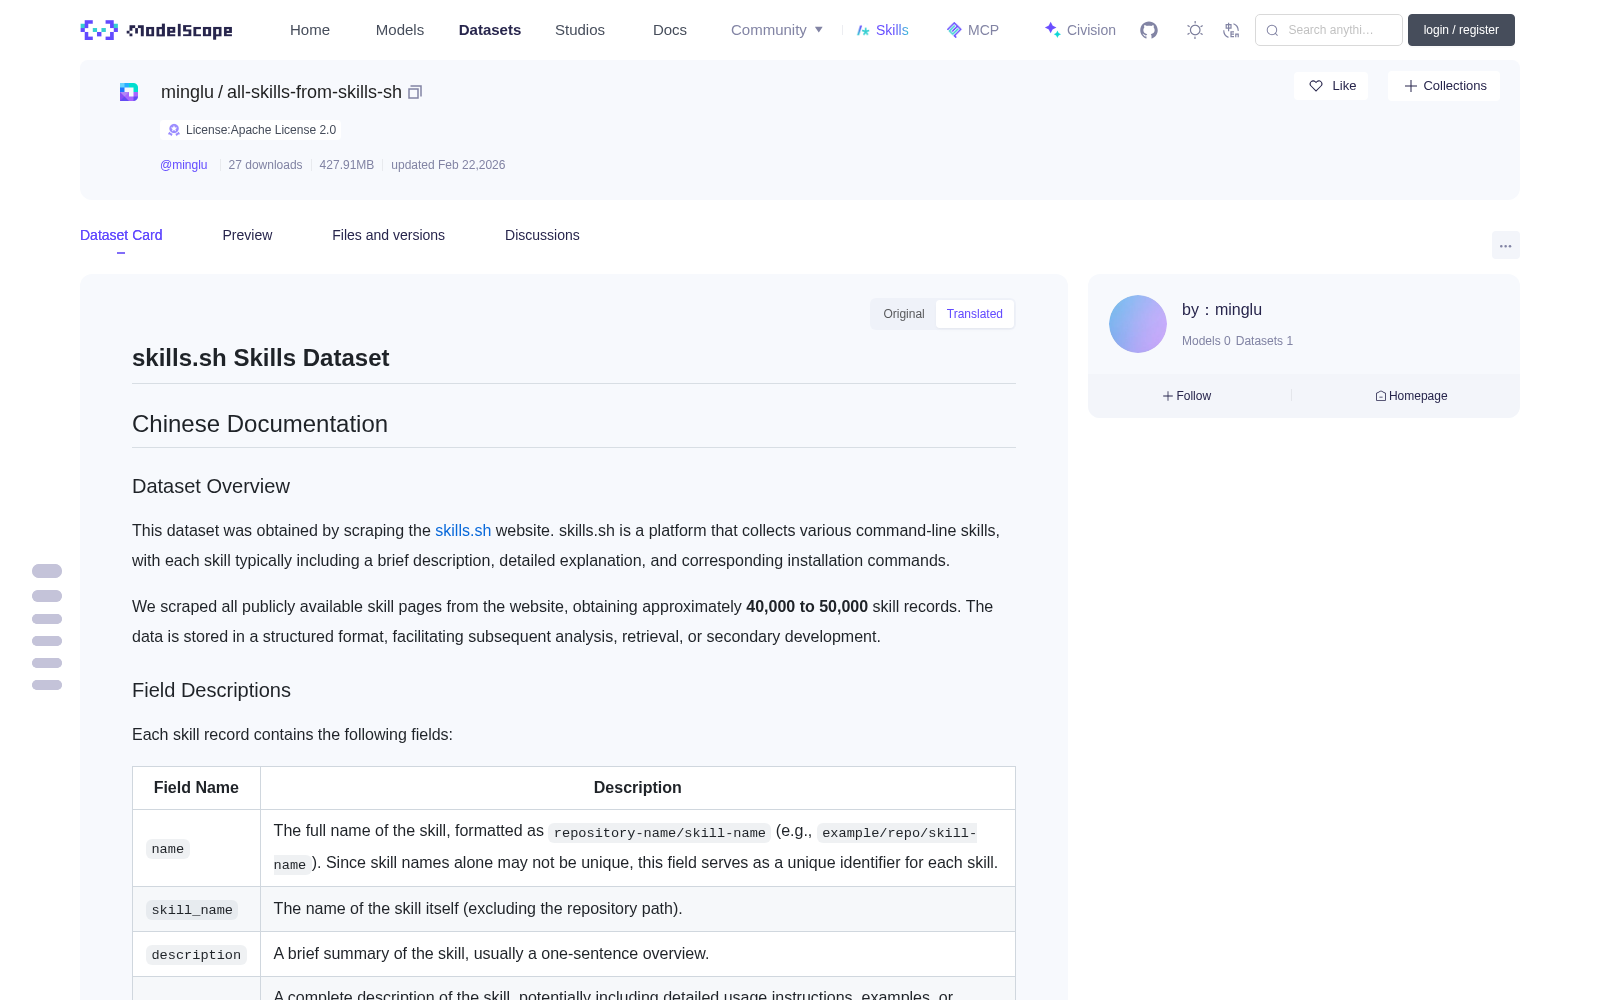Toggle the light/dark theme sun icon
The height and width of the screenshot is (1000, 1600).
(1195, 30)
